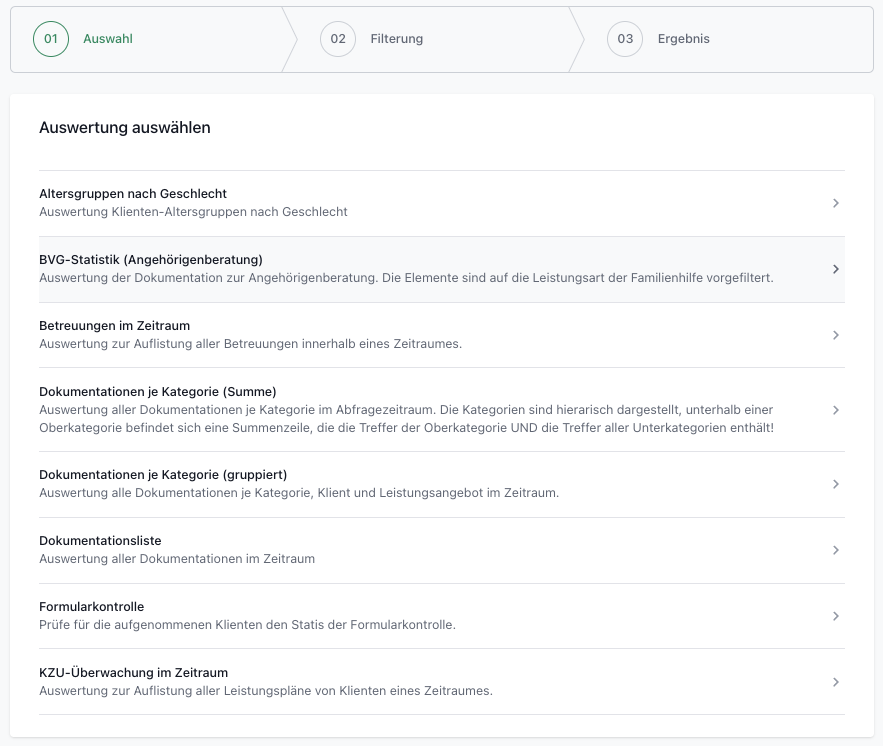Select Altersgruppen nach Geschlecht report
This screenshot has height=746, width=883.
pyautogui.click(x=442, y=203)
